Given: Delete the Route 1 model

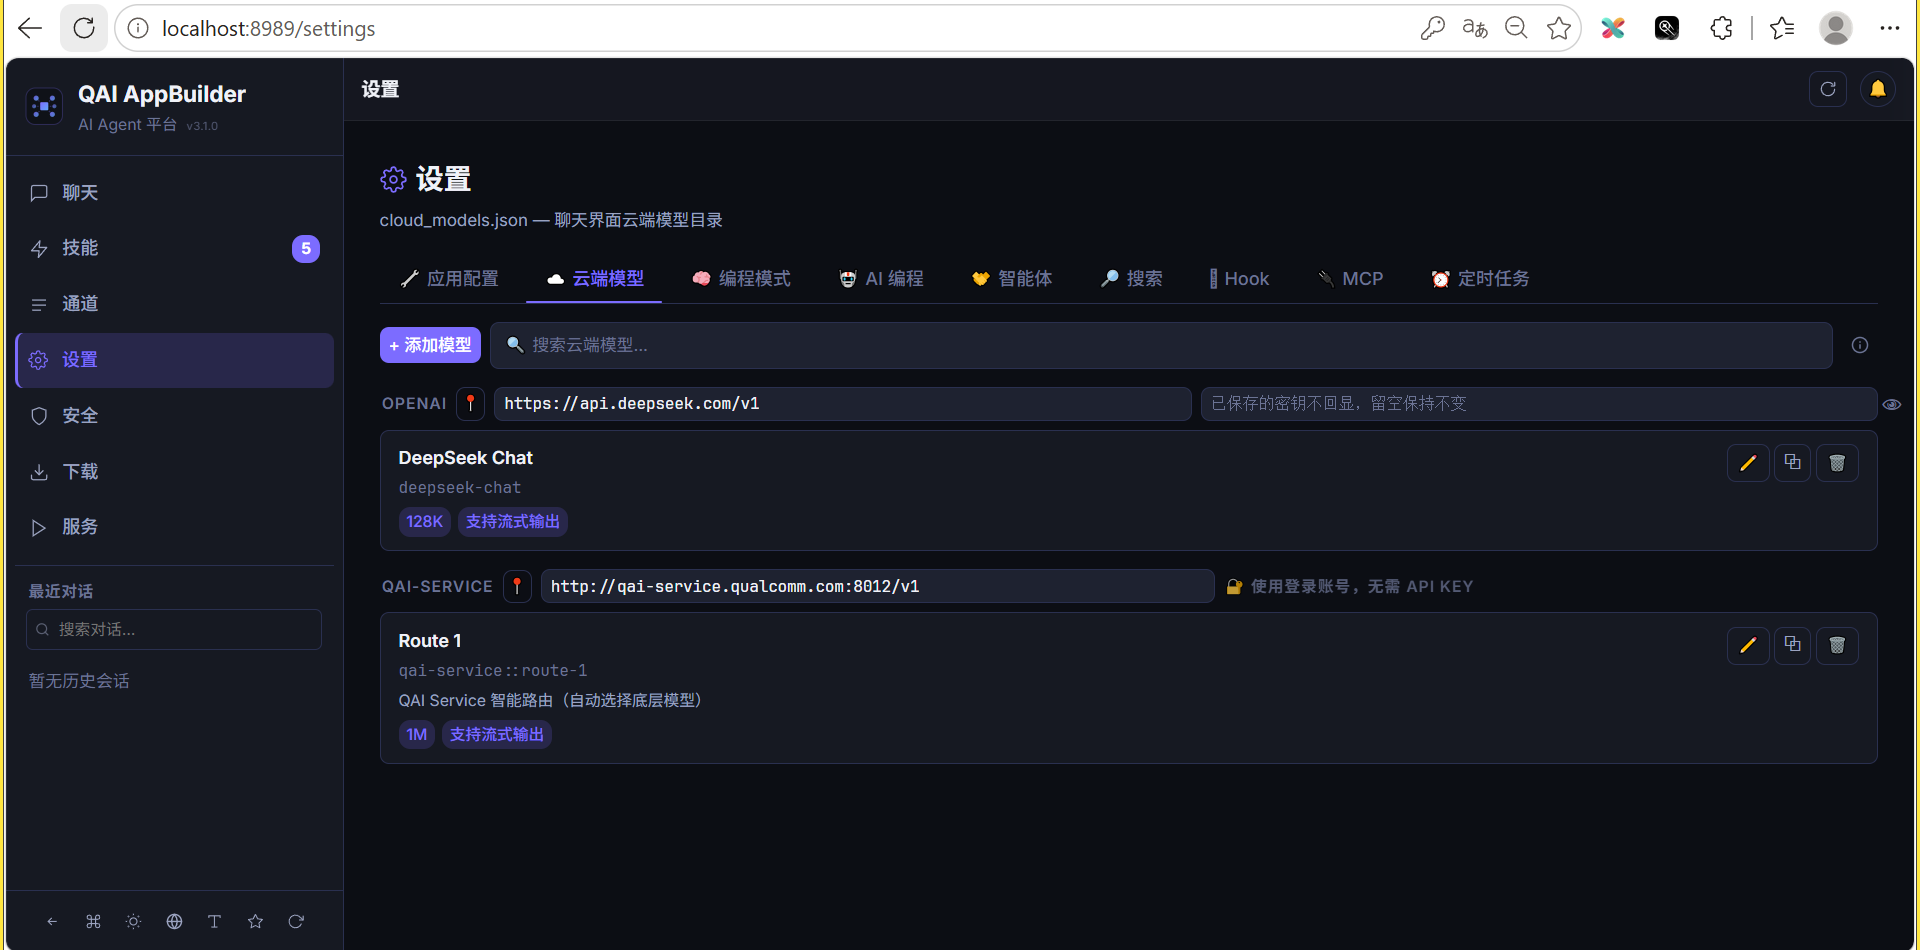Looking at the screenshot, I should [x=1837, y=646].
